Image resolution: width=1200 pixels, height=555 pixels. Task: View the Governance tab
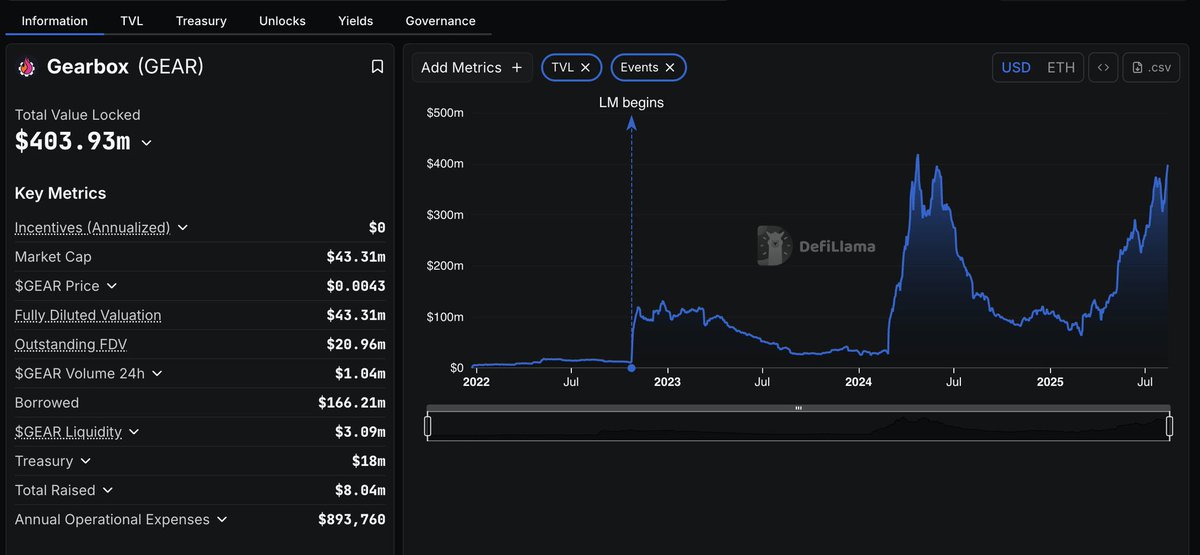coord(441,20)
